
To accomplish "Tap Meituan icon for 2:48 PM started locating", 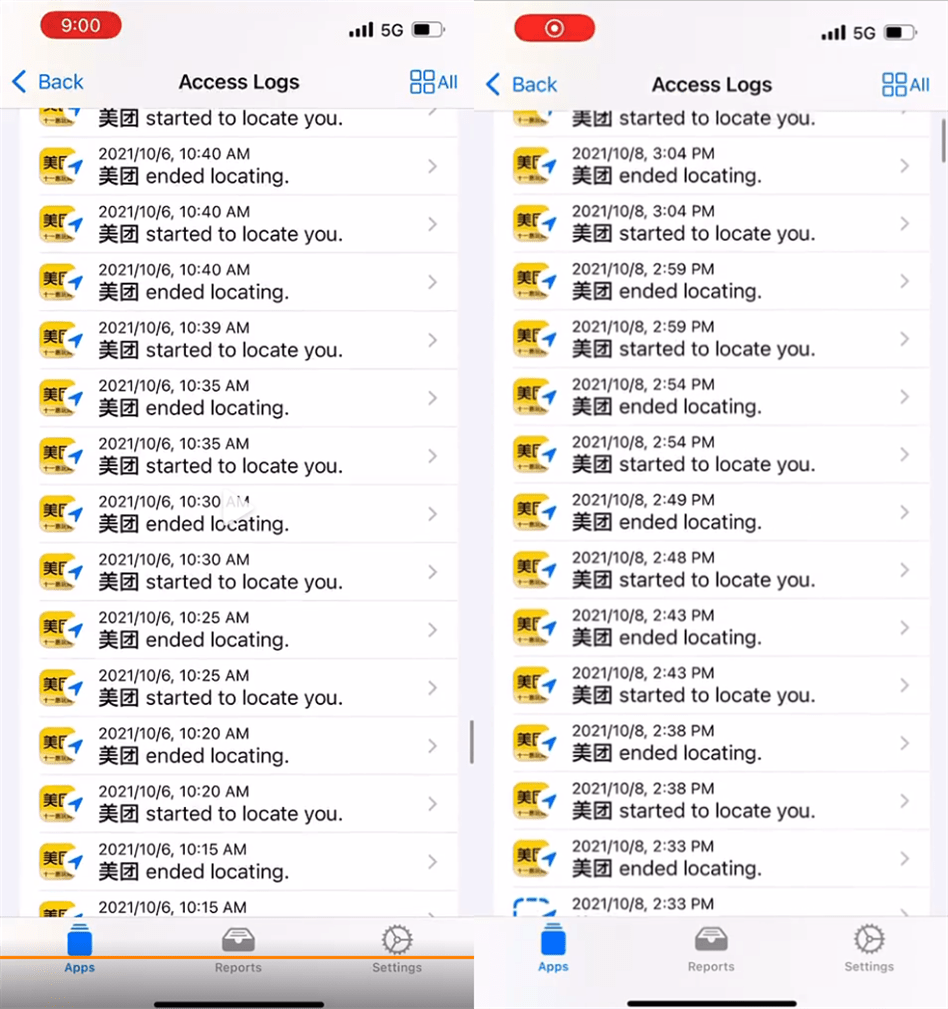I will (534, 569).
